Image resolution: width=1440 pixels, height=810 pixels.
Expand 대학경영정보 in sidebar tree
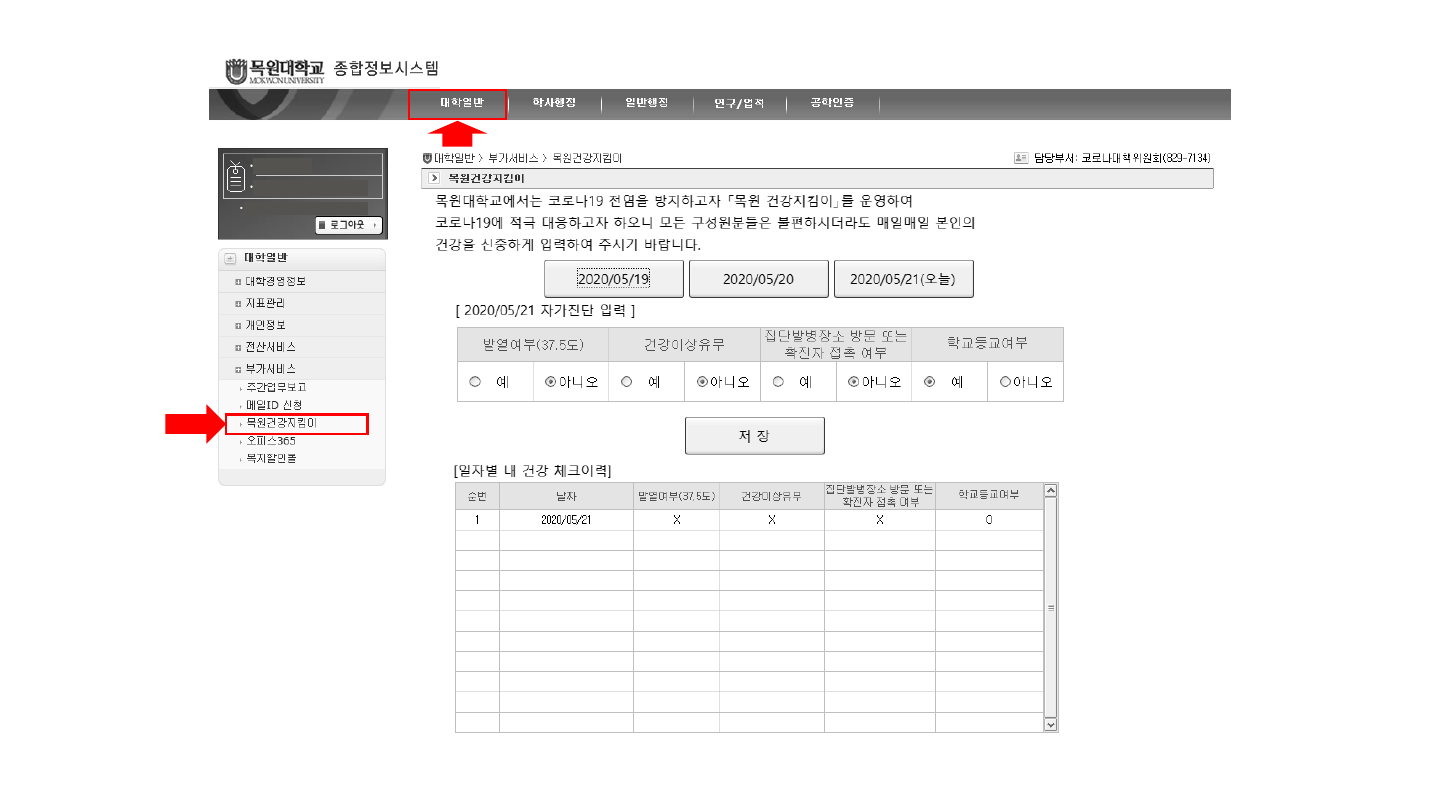click(x=238, y=281)
